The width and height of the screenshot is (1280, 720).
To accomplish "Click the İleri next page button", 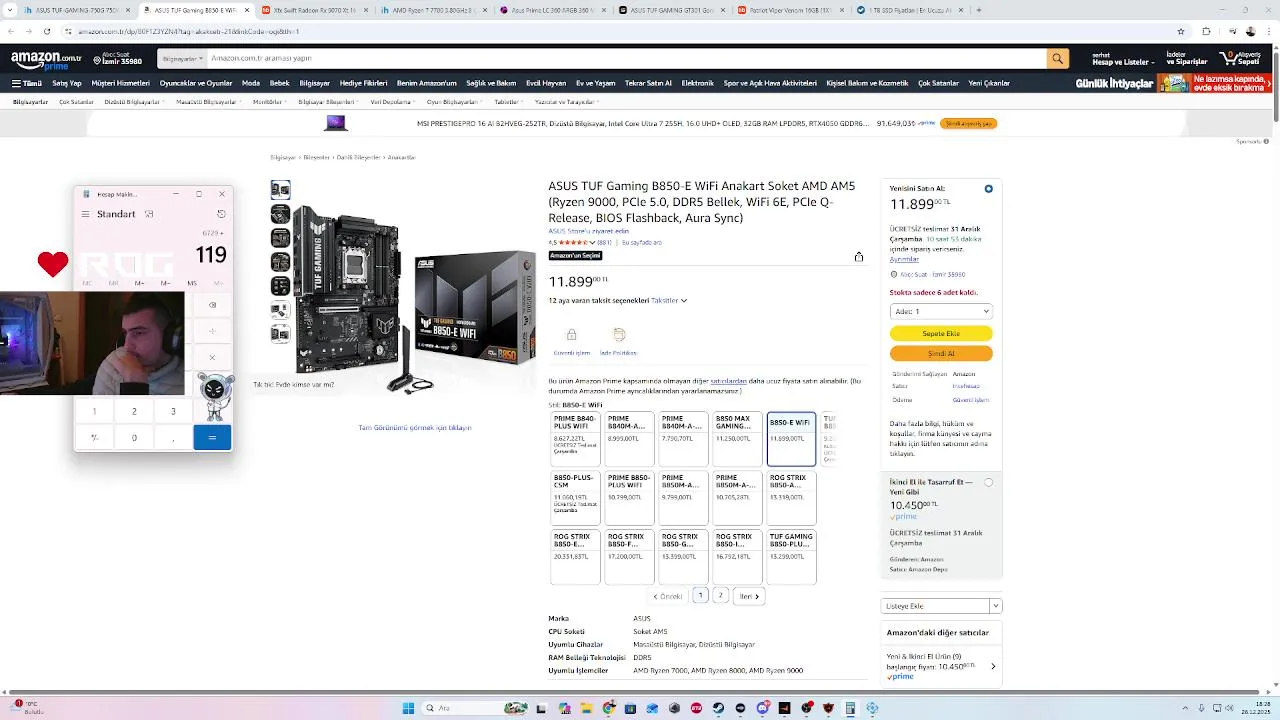I will (x=749, y=596).
